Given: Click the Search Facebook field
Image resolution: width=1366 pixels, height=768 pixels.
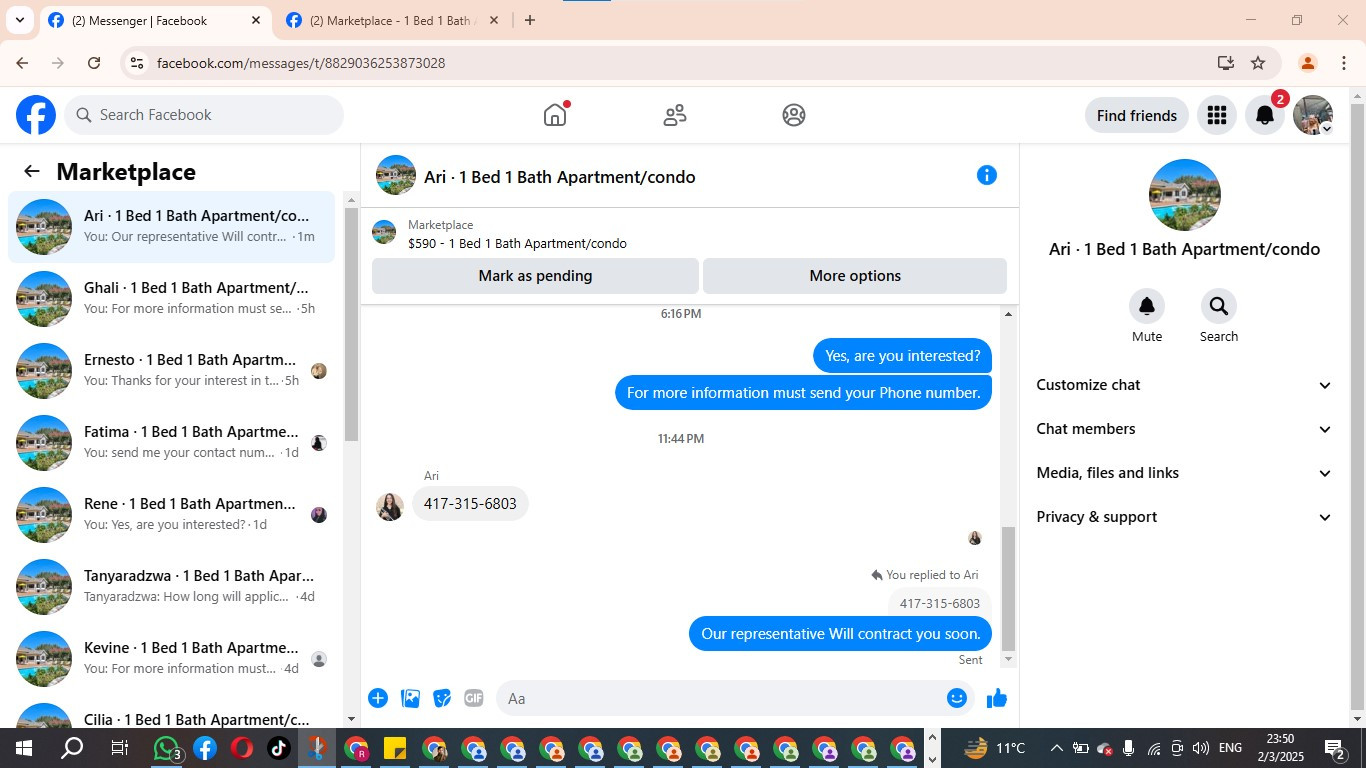Looking at the screenshot, I should 204,115.
